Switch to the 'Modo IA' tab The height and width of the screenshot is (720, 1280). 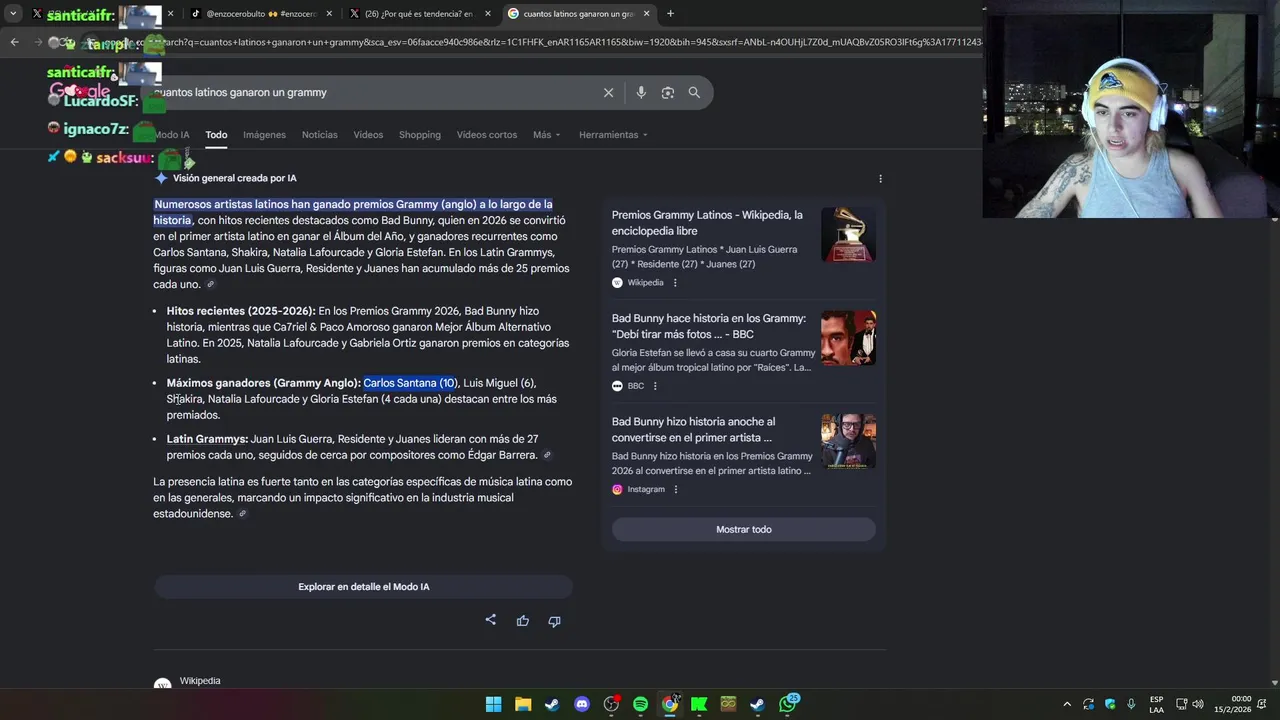coord(172,135)
